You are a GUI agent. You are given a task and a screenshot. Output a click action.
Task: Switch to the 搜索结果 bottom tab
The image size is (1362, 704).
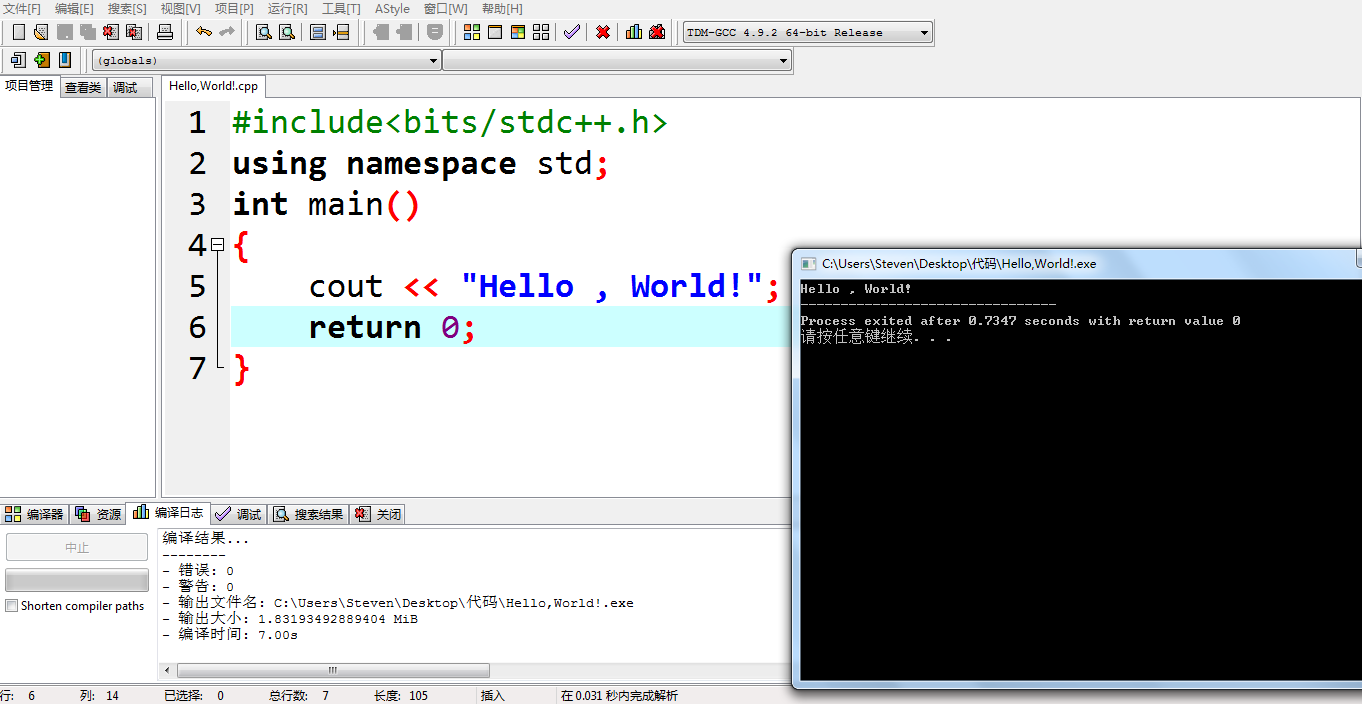[x=308, y=514]
